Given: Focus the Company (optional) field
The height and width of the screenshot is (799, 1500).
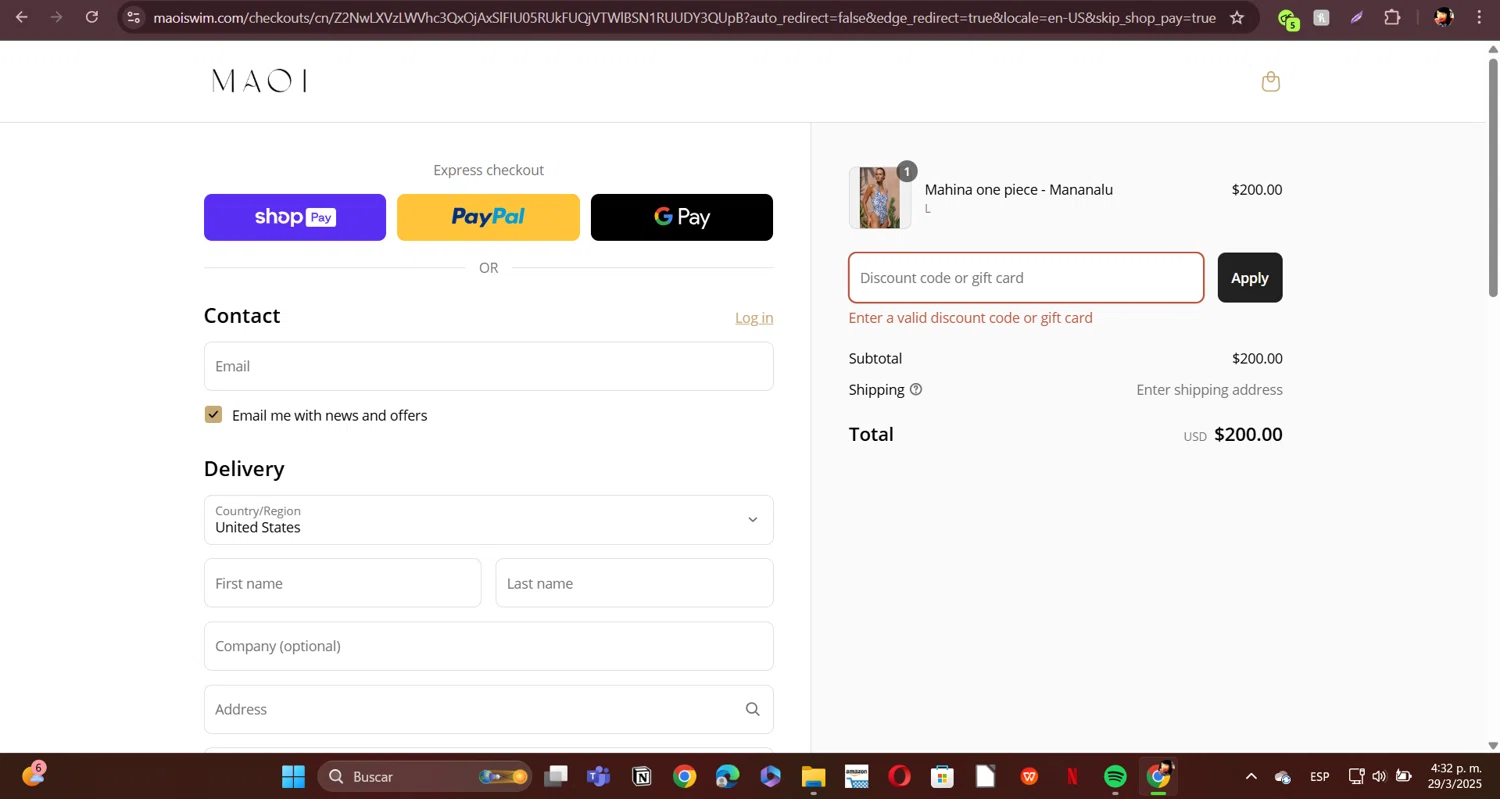Looking at the screenshot, I should 488,646.
